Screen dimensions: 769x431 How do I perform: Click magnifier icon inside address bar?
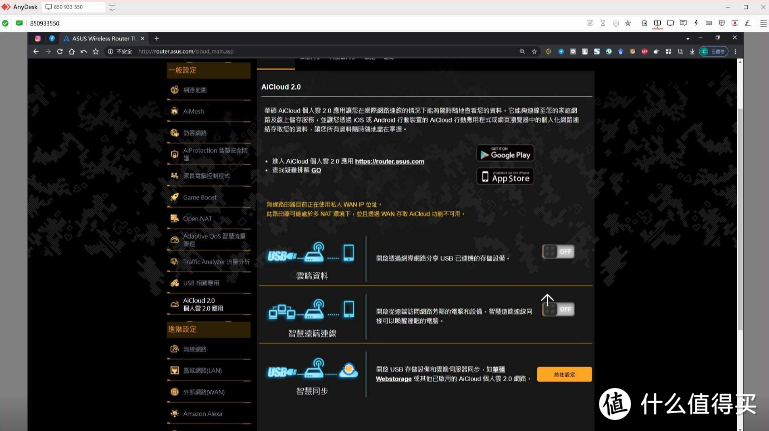(522, 51)
